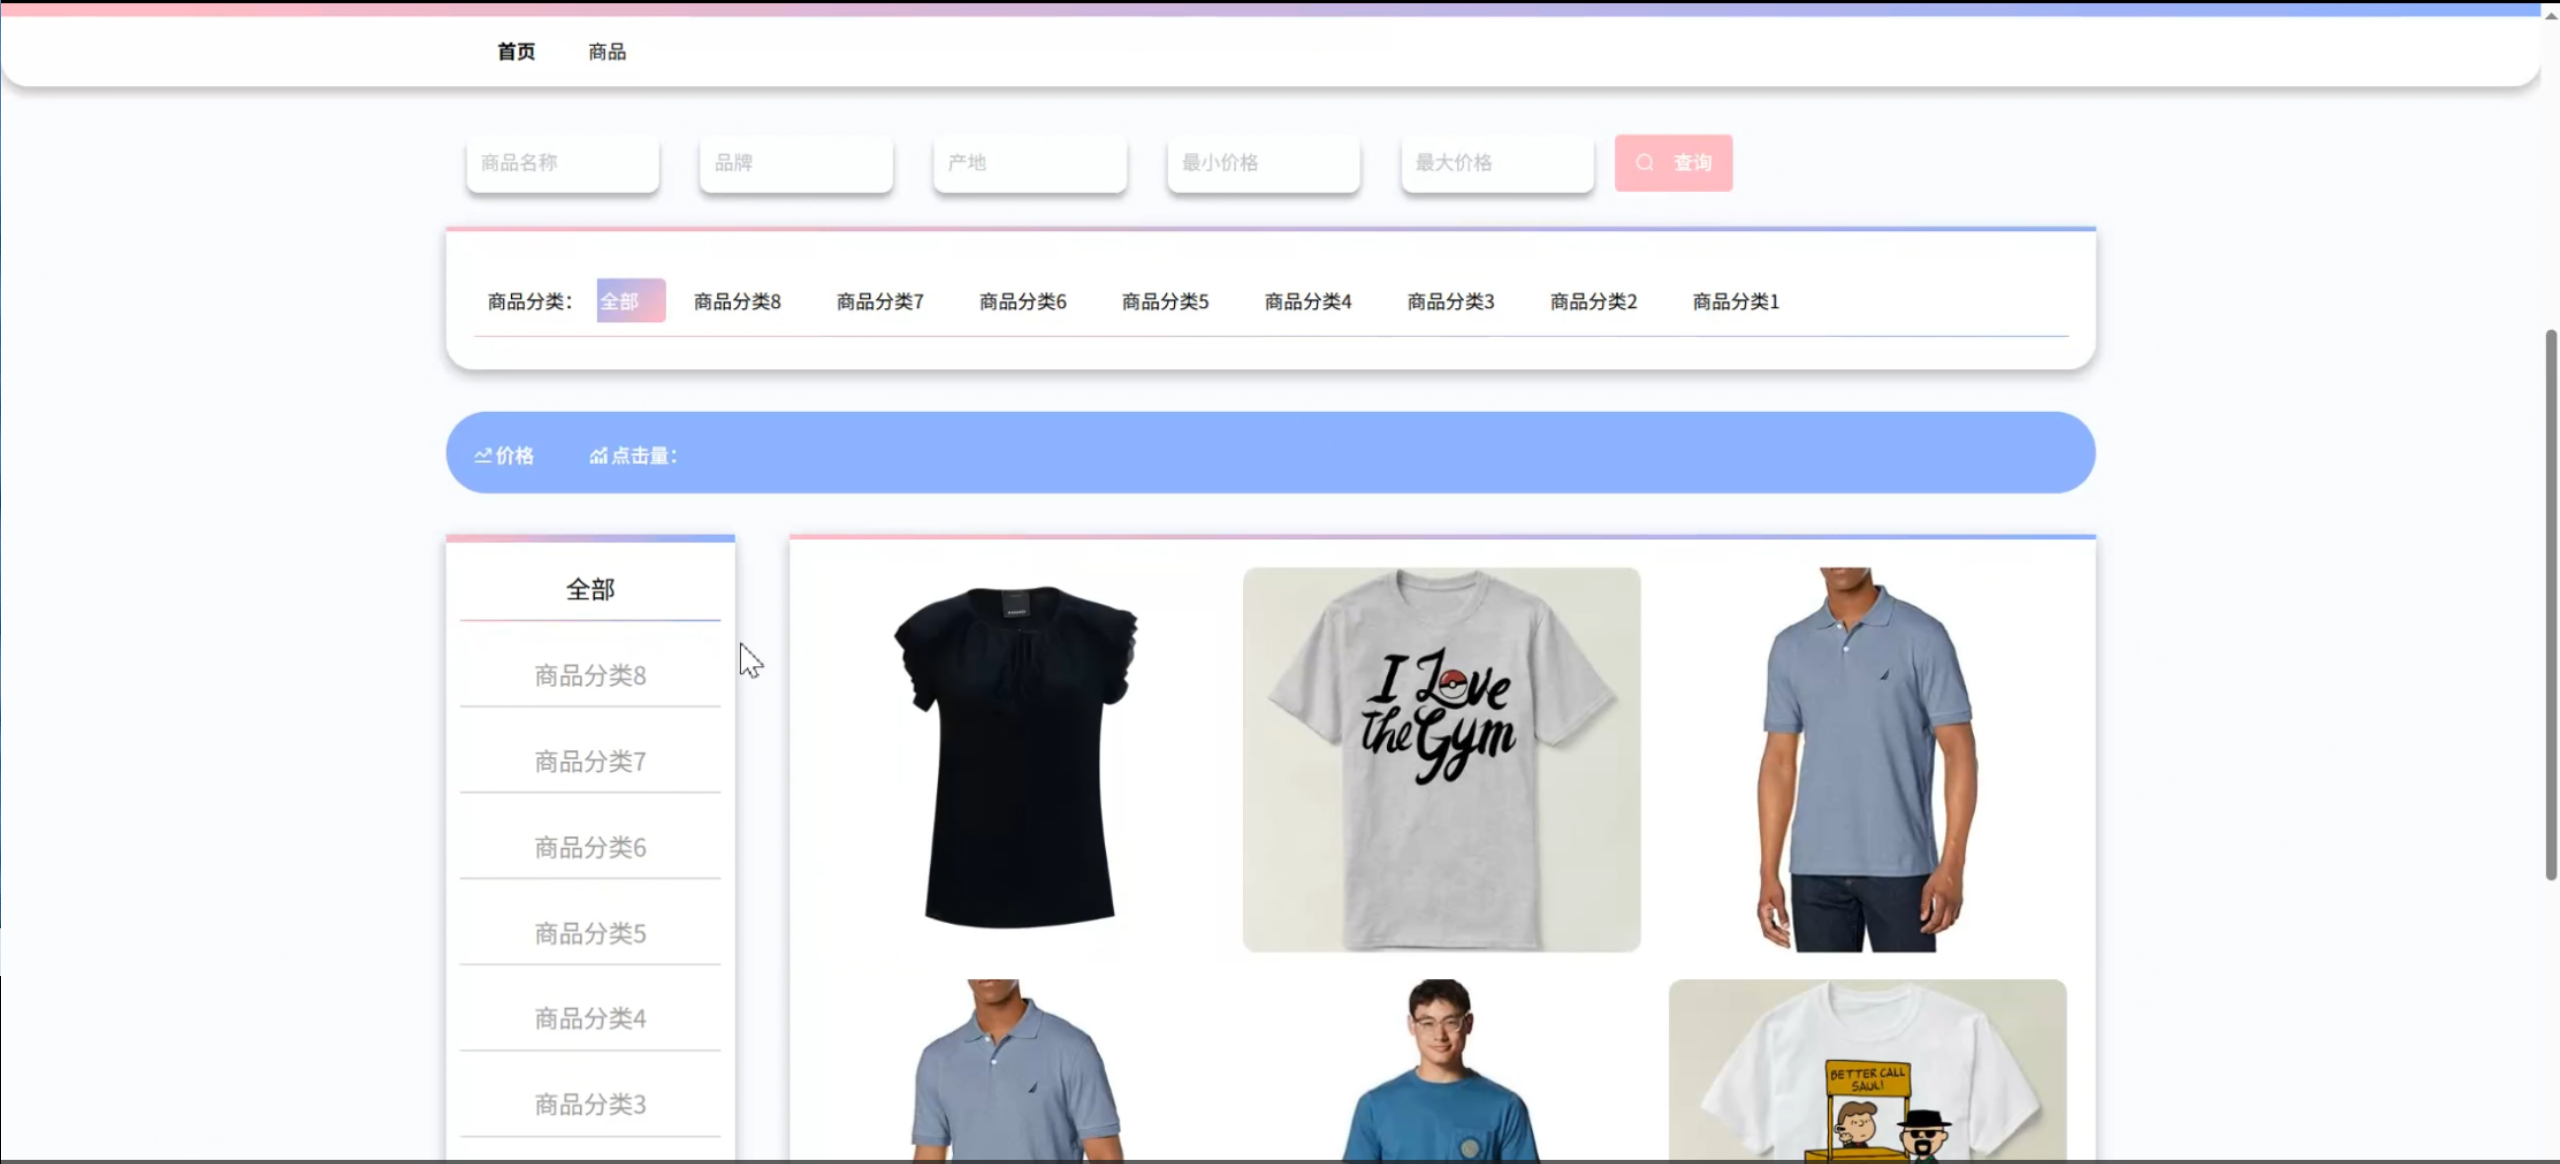The image size is (2560, 1164).
Task: Focus the 商品名称 search field
Action: [563, 163]
